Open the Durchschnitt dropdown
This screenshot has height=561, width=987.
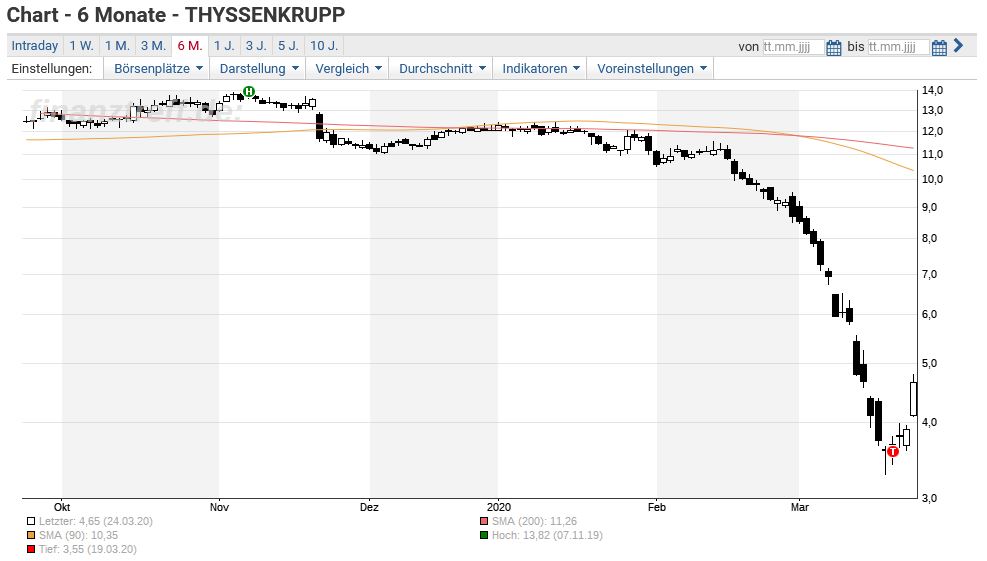click(441, 69)
